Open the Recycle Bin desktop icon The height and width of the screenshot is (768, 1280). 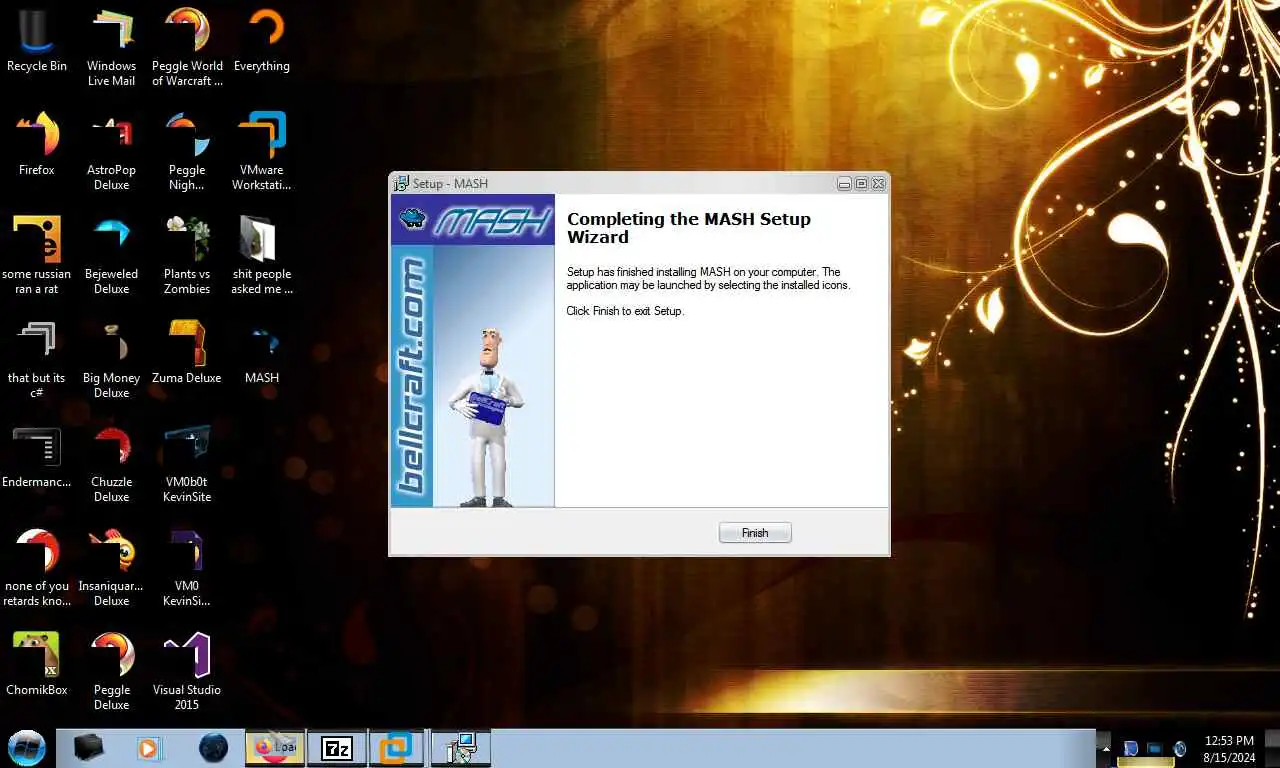(x=37, y=42)
